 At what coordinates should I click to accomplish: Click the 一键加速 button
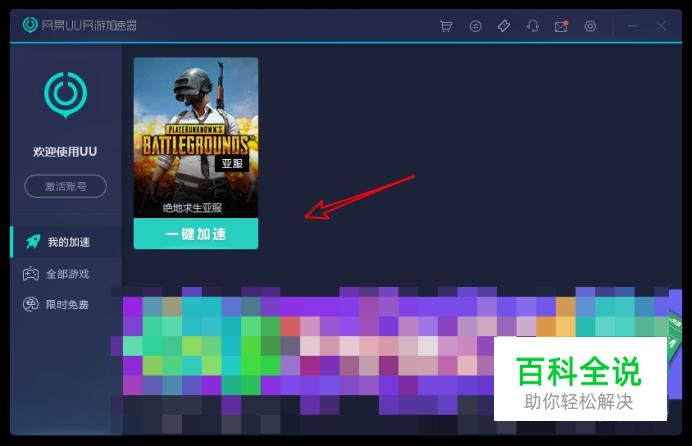tap(196, 234)
